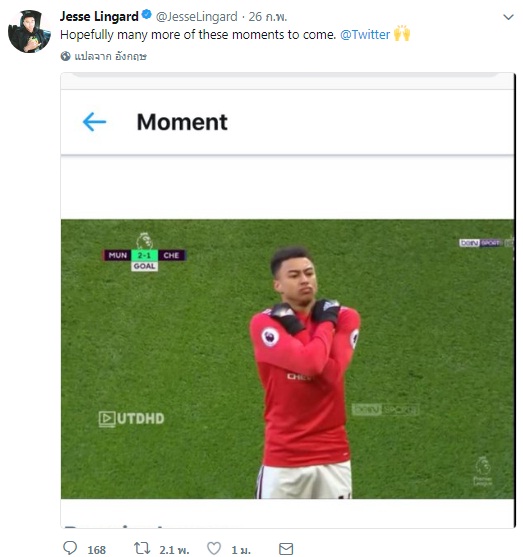
Task: Click the Jesse Lingard display name
Action: tap(99, 16)
